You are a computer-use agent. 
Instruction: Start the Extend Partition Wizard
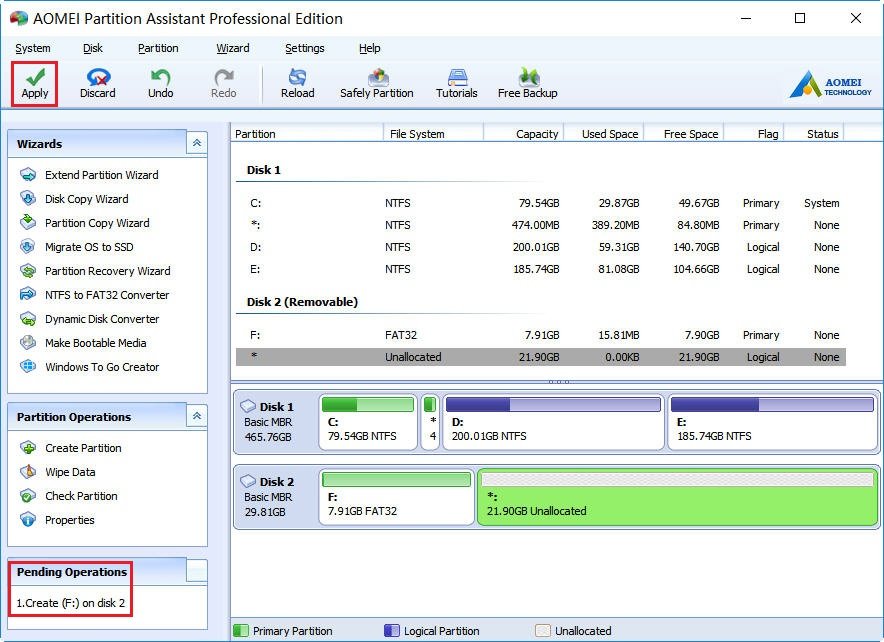tap(101, 175)
